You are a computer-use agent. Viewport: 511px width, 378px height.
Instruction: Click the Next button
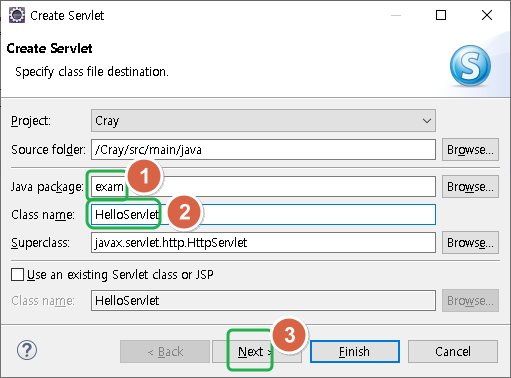click(x=257, y=351)
